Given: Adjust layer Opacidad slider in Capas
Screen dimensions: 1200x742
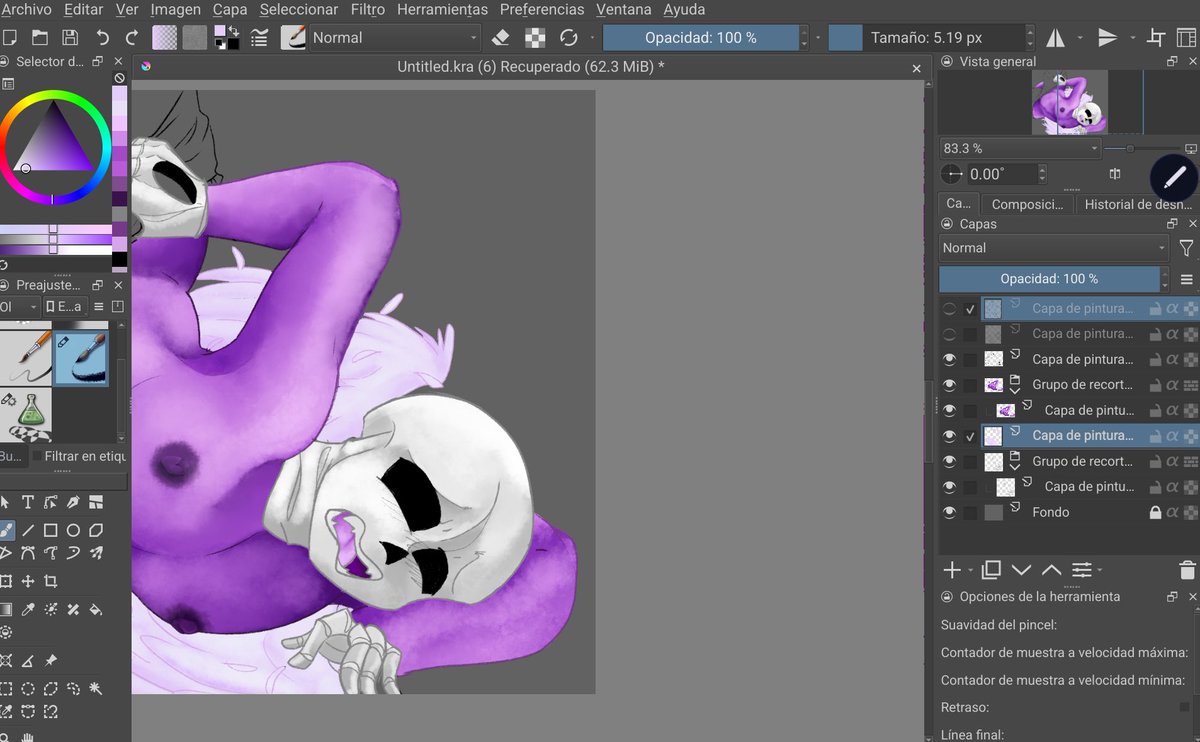Looking at the screenshot, I should pos(1049,279).
